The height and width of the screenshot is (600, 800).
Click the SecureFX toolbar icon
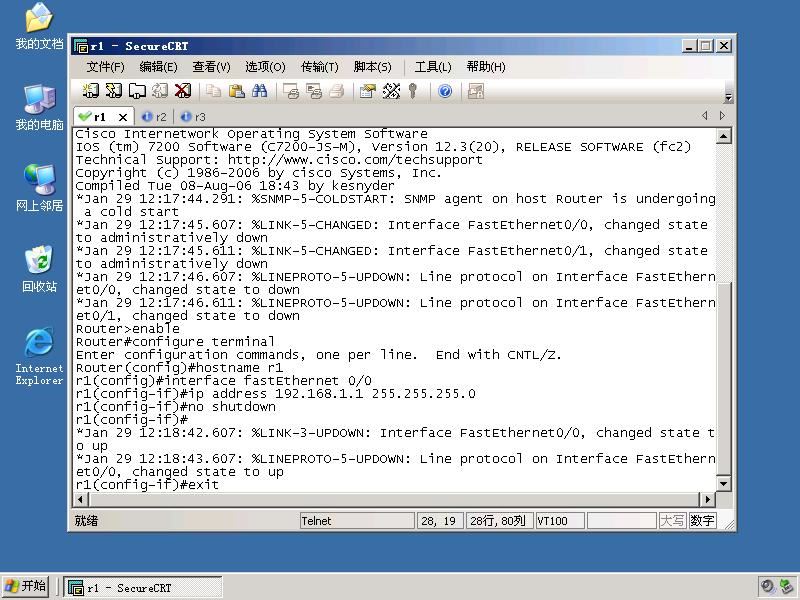click(x=476, y=91)
